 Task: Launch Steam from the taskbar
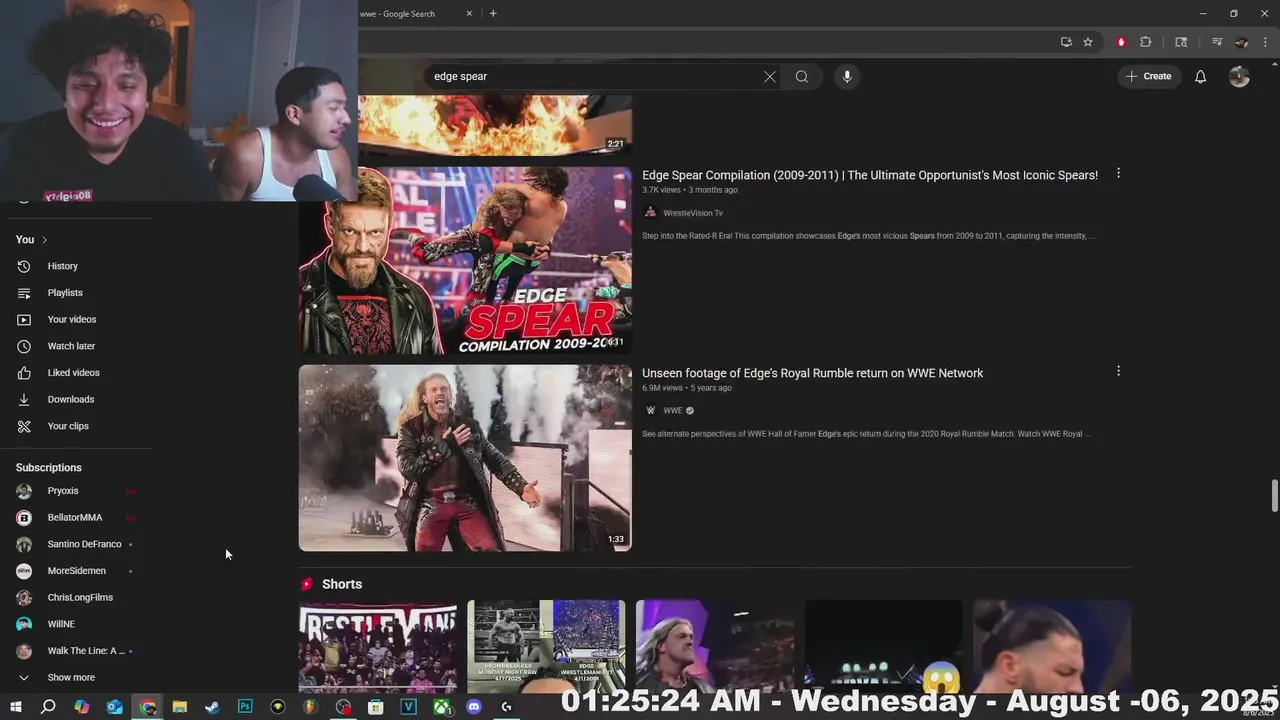pyautogui.click(x=212, y=707)
